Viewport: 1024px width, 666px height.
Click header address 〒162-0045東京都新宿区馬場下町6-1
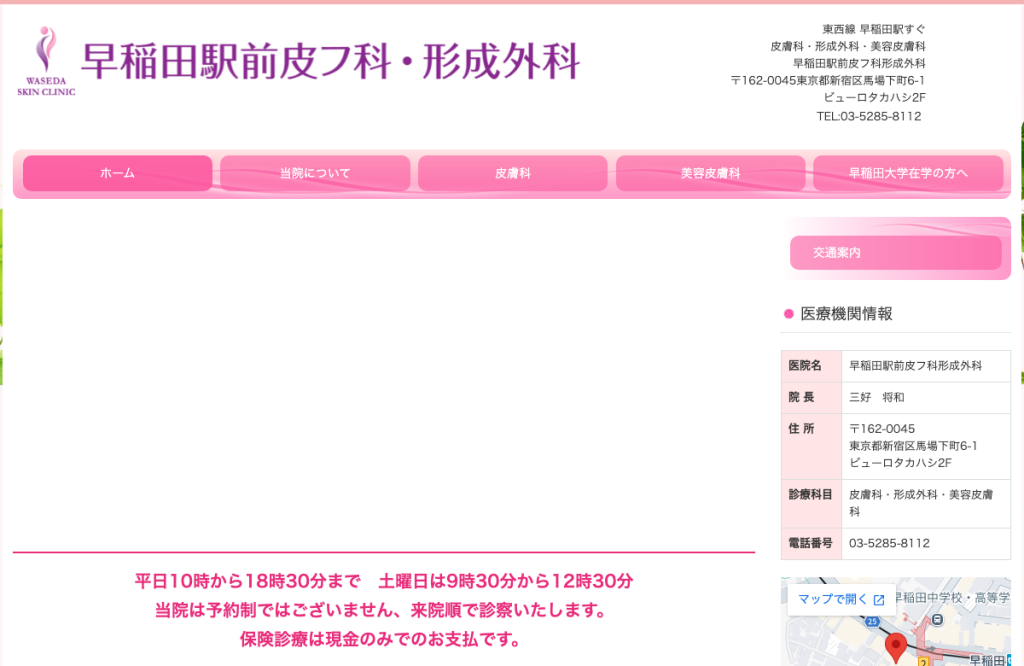827,80
